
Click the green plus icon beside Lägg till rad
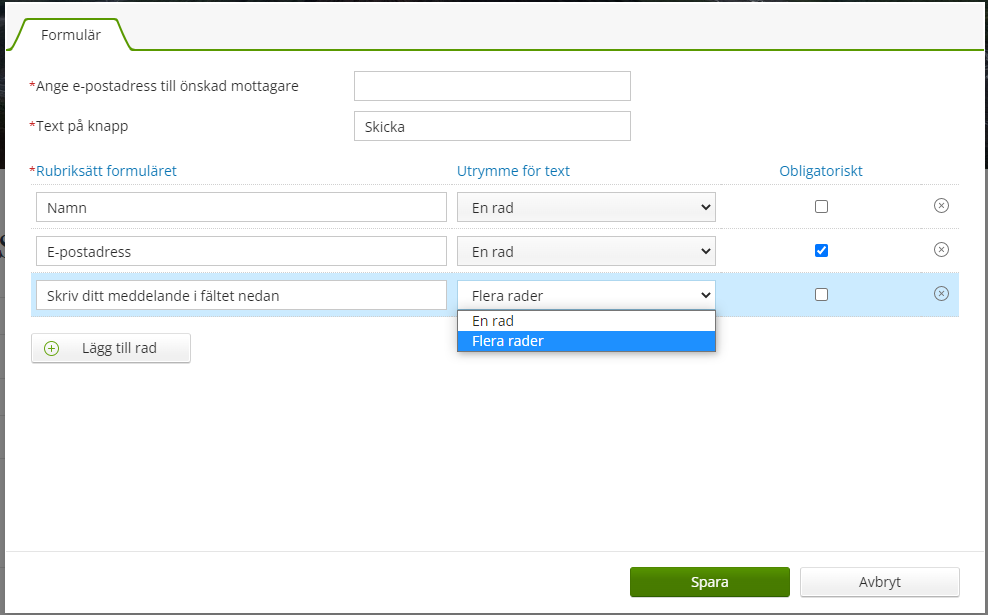tap(52, 348)
